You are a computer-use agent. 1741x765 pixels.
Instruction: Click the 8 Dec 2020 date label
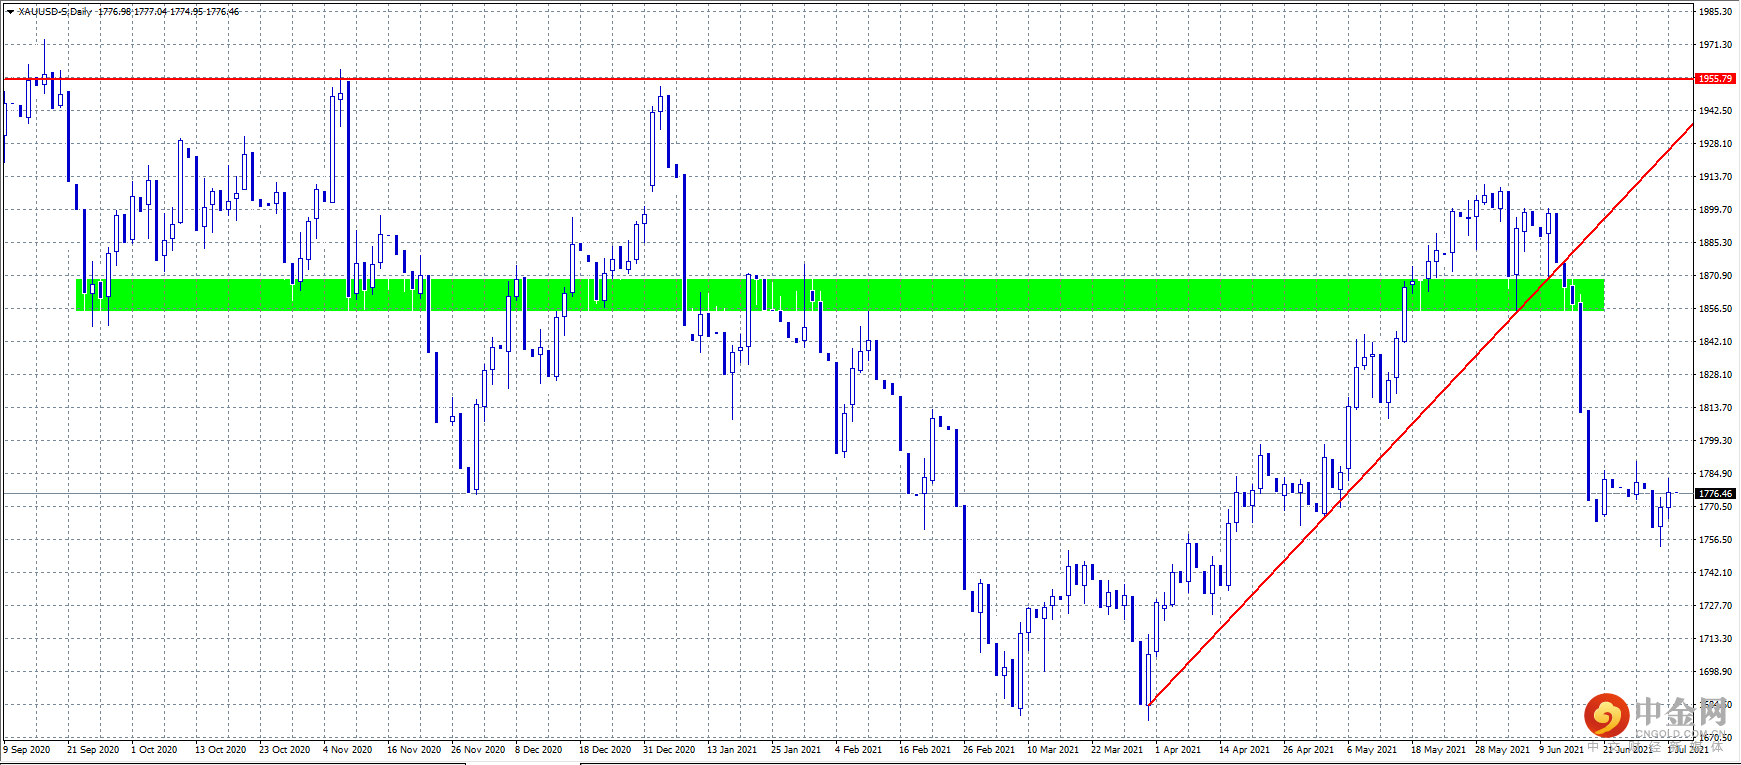[x=539, y=750]
